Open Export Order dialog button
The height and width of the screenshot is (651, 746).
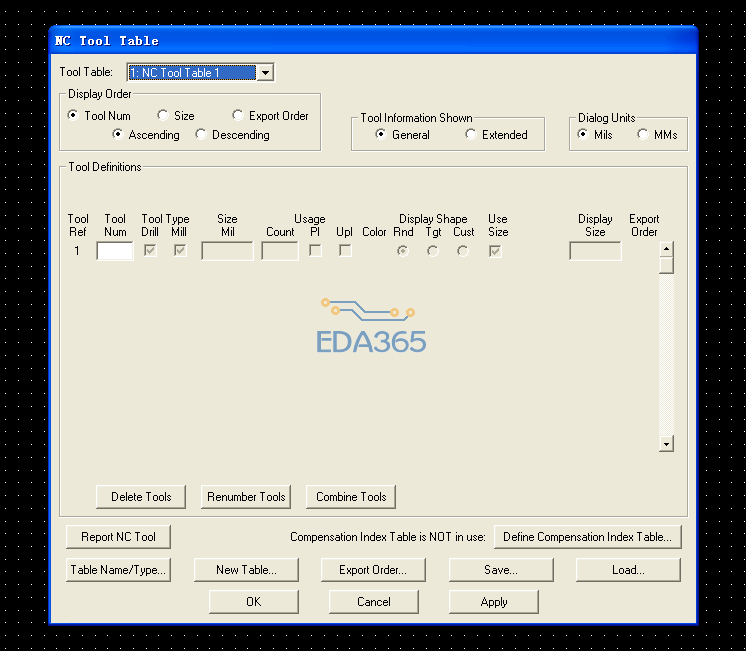tap(373, 570)
